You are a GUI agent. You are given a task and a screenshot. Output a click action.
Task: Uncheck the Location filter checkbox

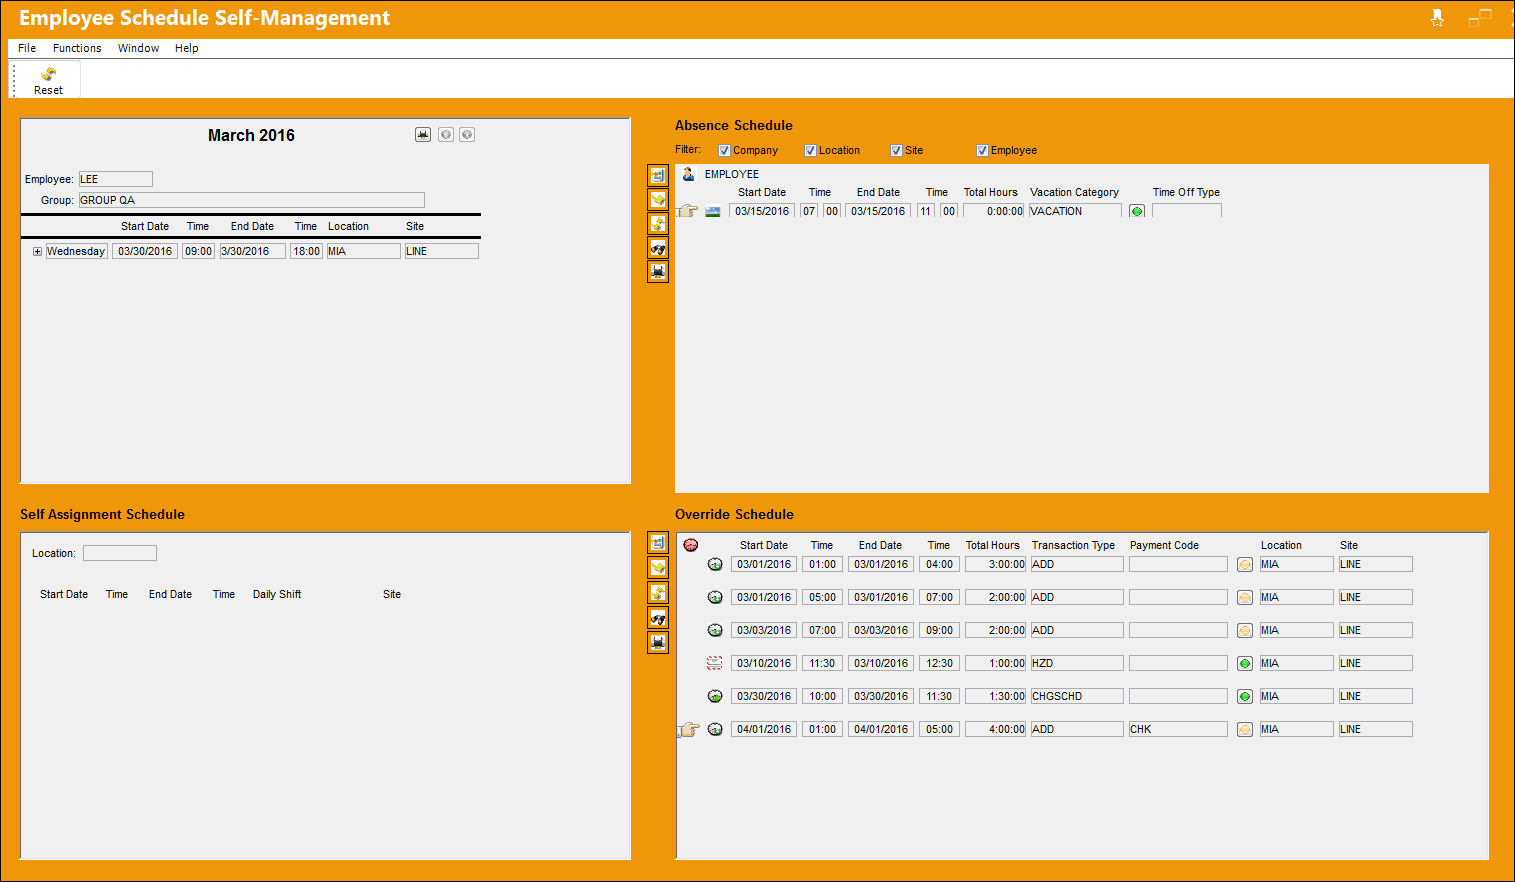coord(810,151)
